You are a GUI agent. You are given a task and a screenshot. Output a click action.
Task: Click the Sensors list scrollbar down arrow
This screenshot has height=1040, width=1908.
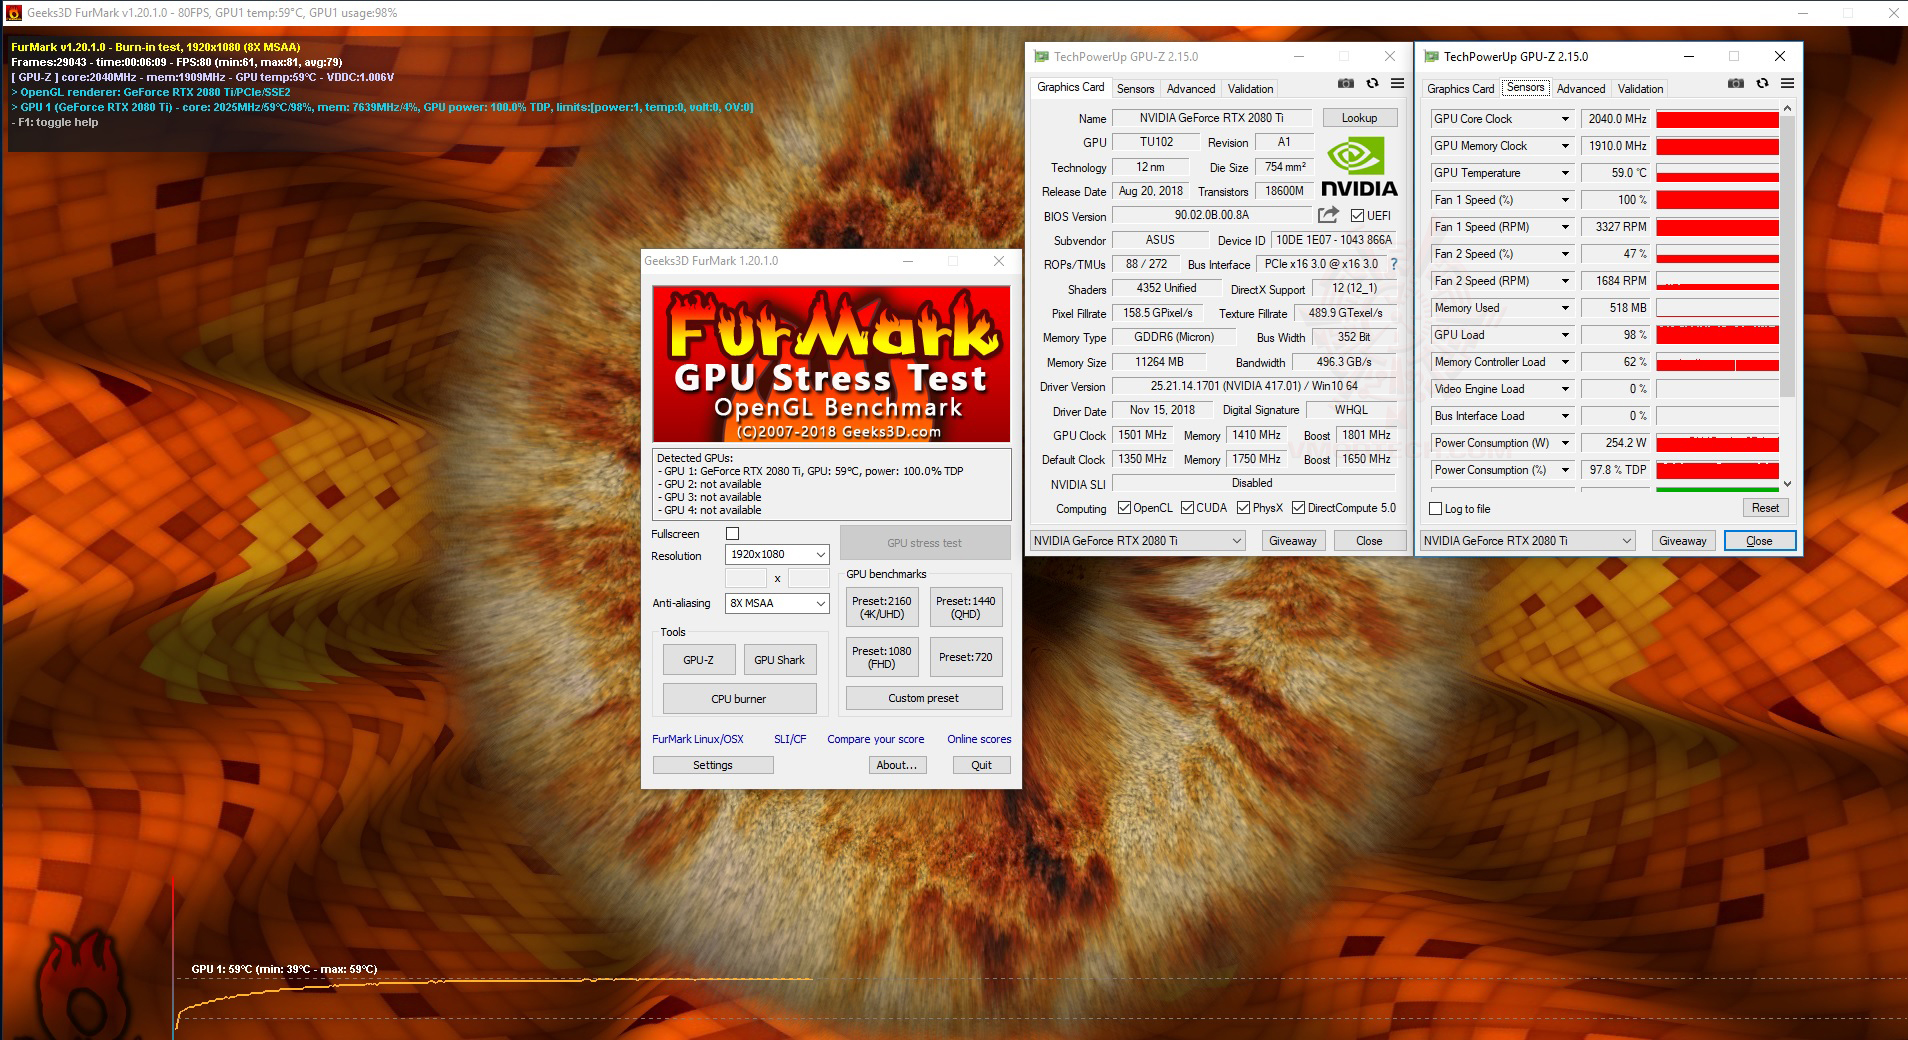[1788, 484]
